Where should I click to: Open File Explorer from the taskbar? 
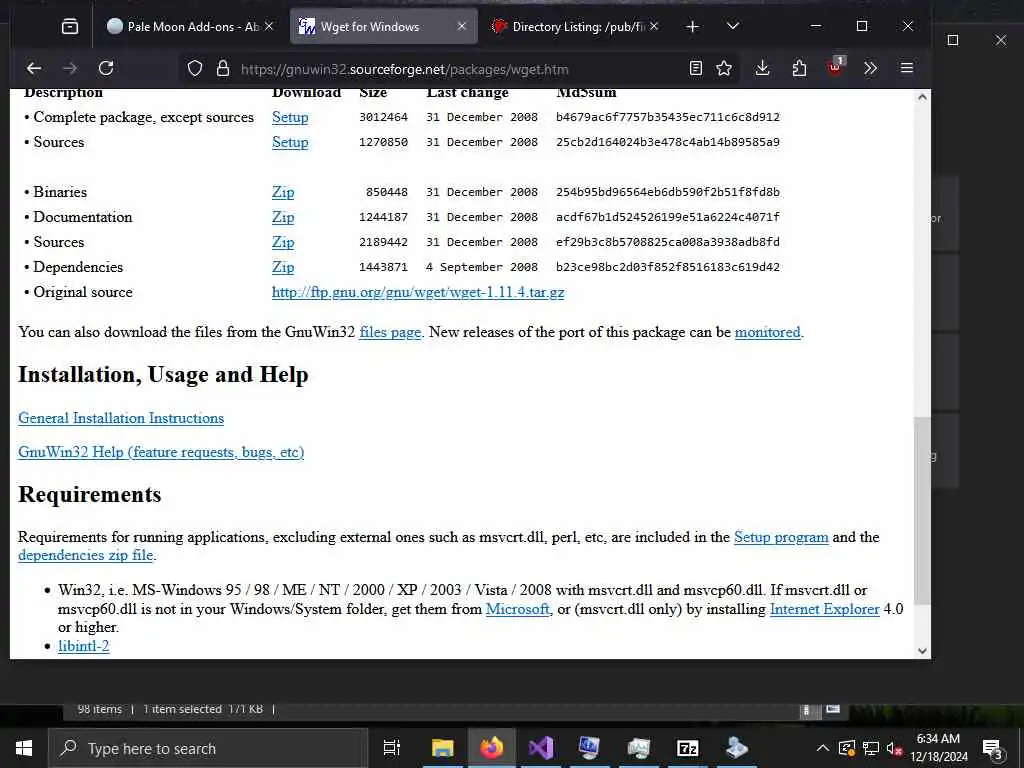[442, 748]
